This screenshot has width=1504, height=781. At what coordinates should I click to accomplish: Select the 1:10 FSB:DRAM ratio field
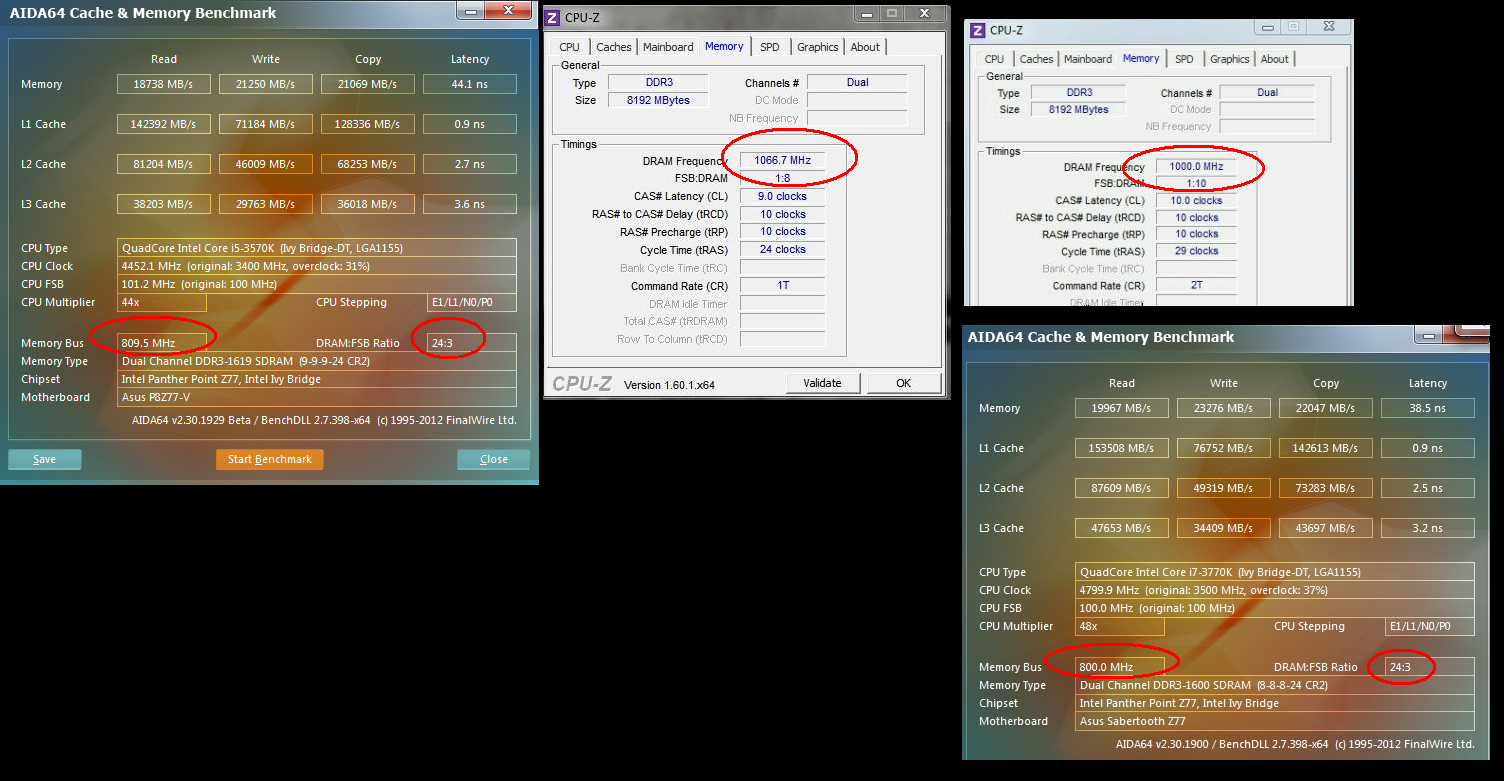click(x=1197, y=184)
